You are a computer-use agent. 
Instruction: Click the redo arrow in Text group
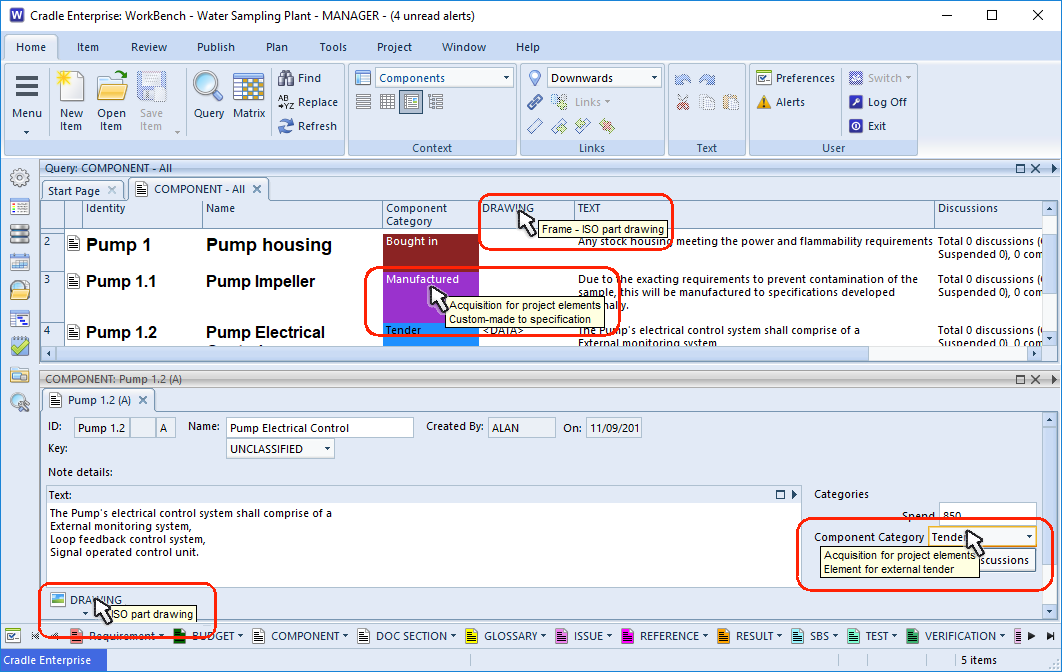point(707,79)
